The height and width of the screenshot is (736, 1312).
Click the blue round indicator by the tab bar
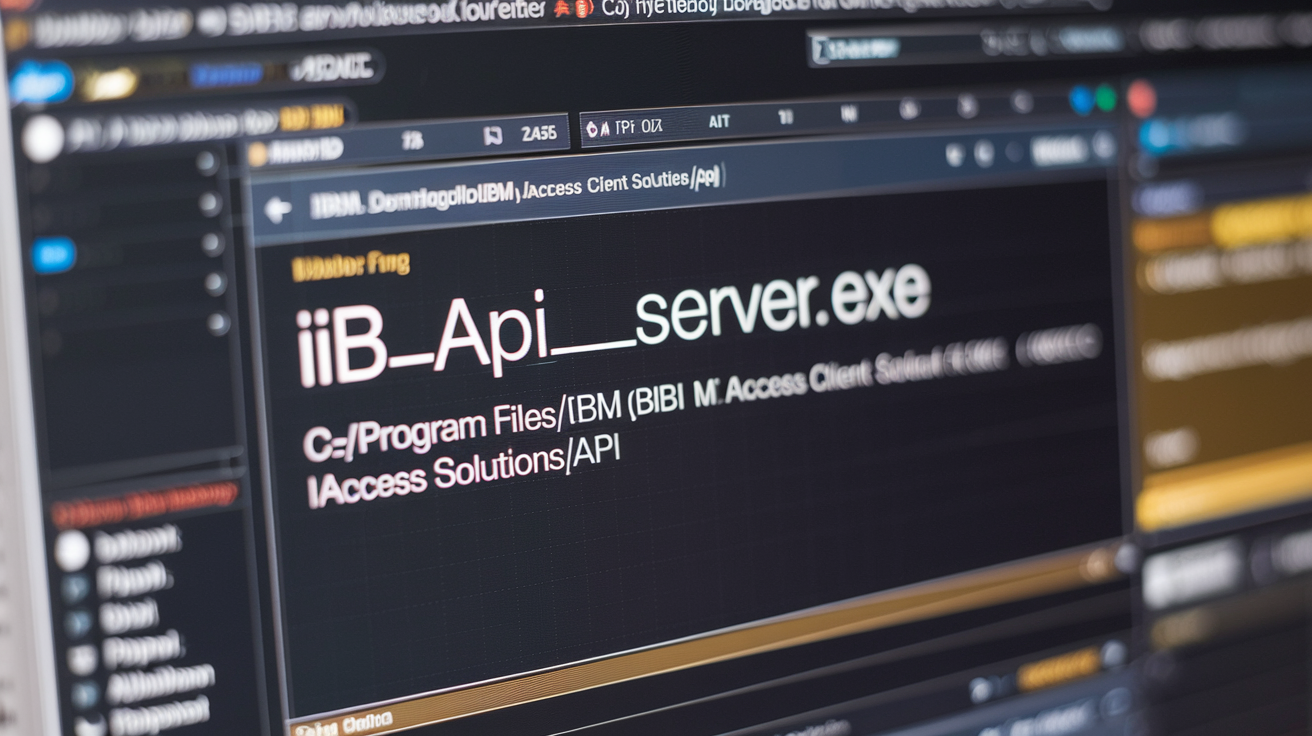pos(1081,99)
